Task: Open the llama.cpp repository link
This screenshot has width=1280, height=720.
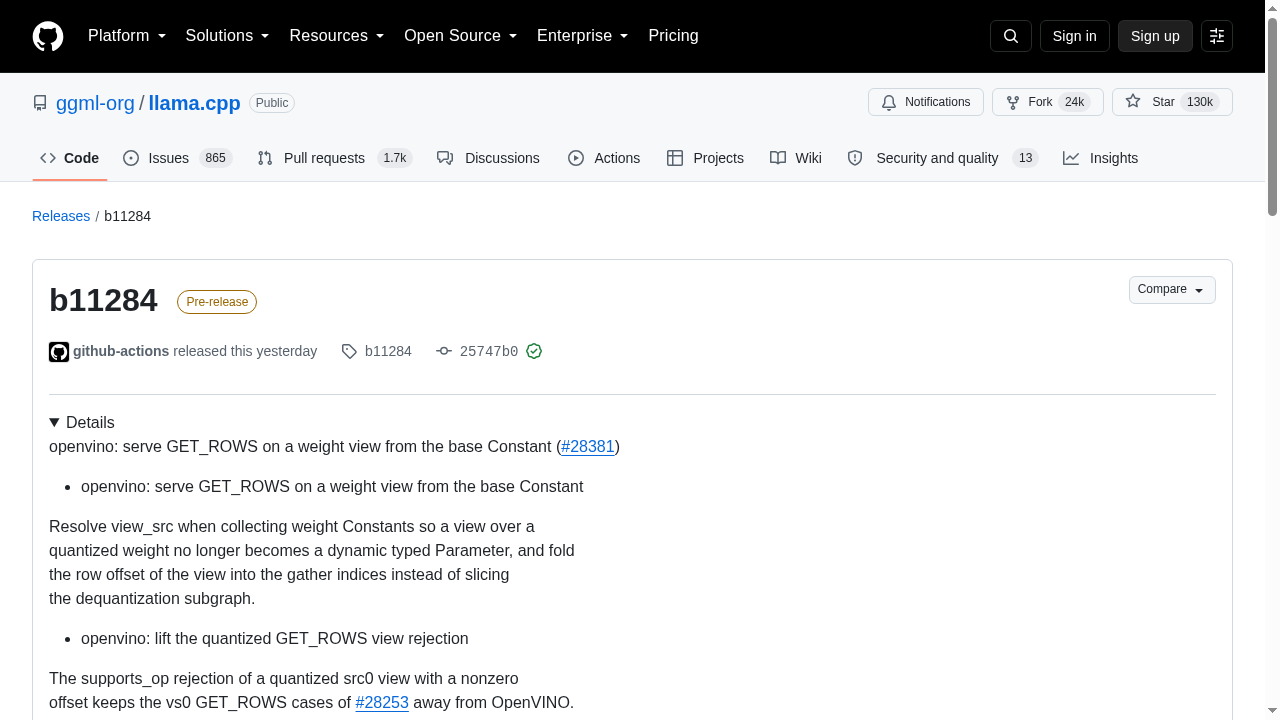Action: click(194, 103)
